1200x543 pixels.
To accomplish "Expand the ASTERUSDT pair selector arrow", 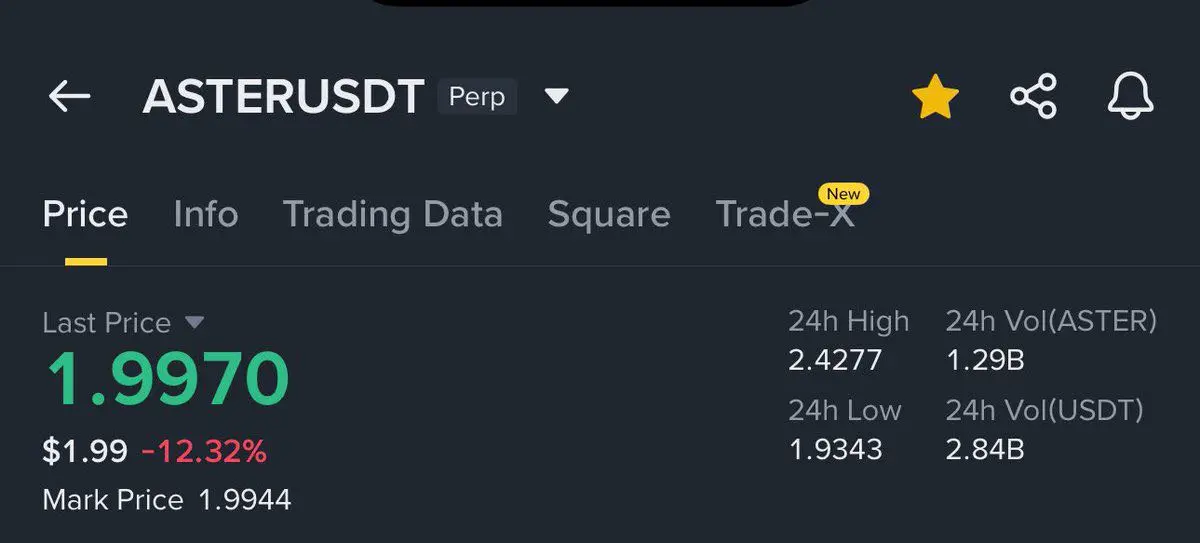I will tap(556, 97).
